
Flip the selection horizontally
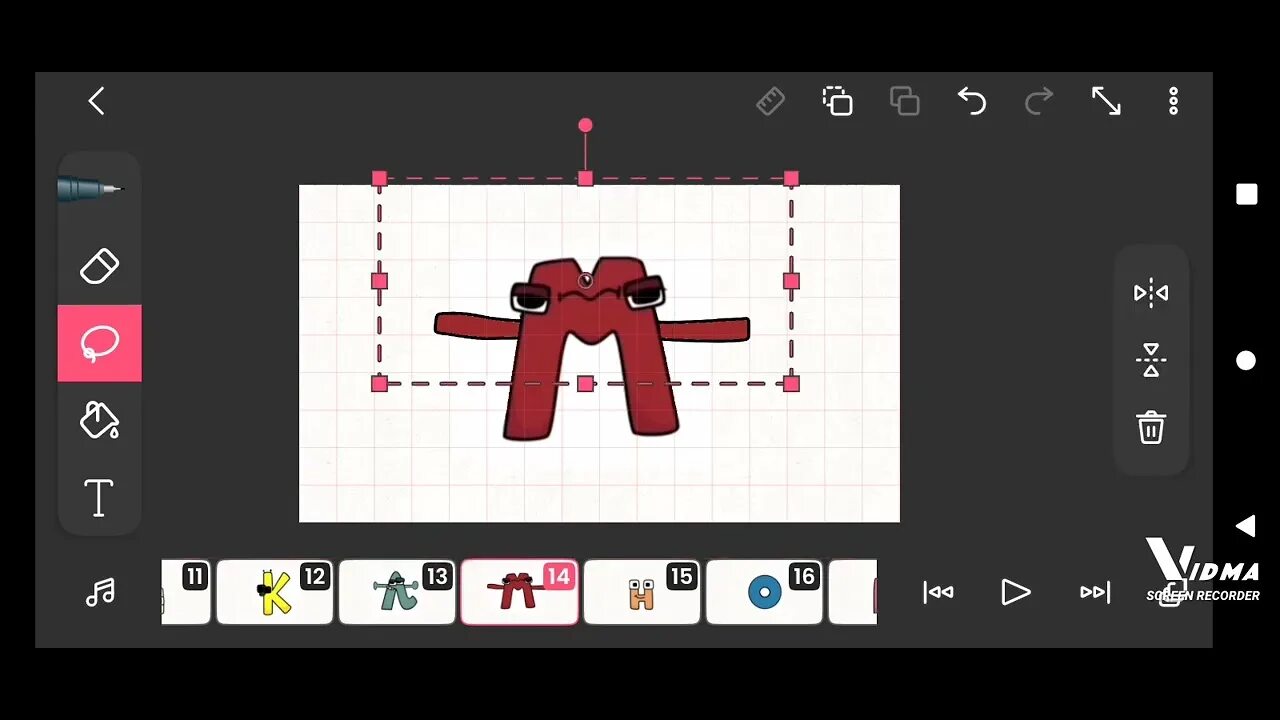tap(1151, 293)
